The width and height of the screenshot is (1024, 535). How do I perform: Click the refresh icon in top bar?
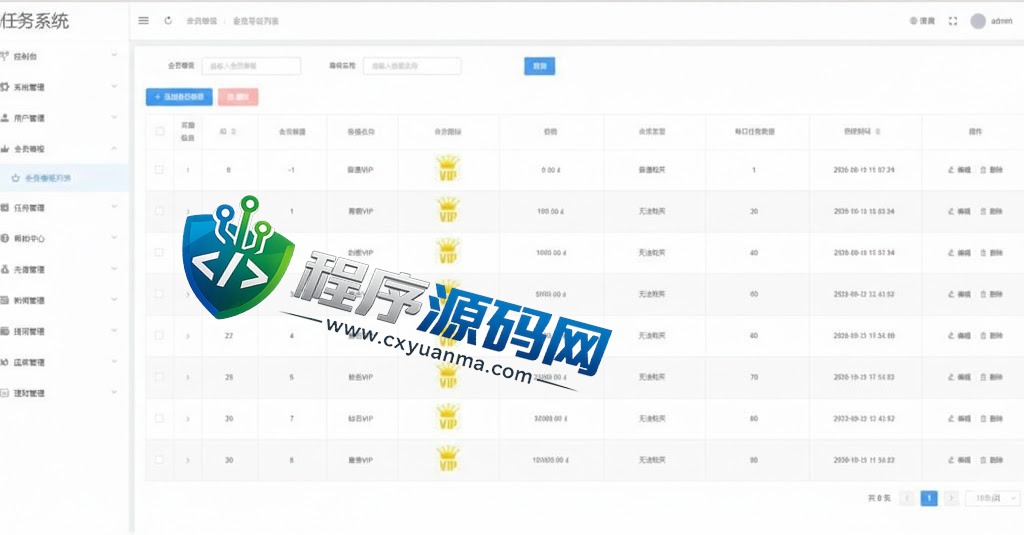[x=168, y=21]
